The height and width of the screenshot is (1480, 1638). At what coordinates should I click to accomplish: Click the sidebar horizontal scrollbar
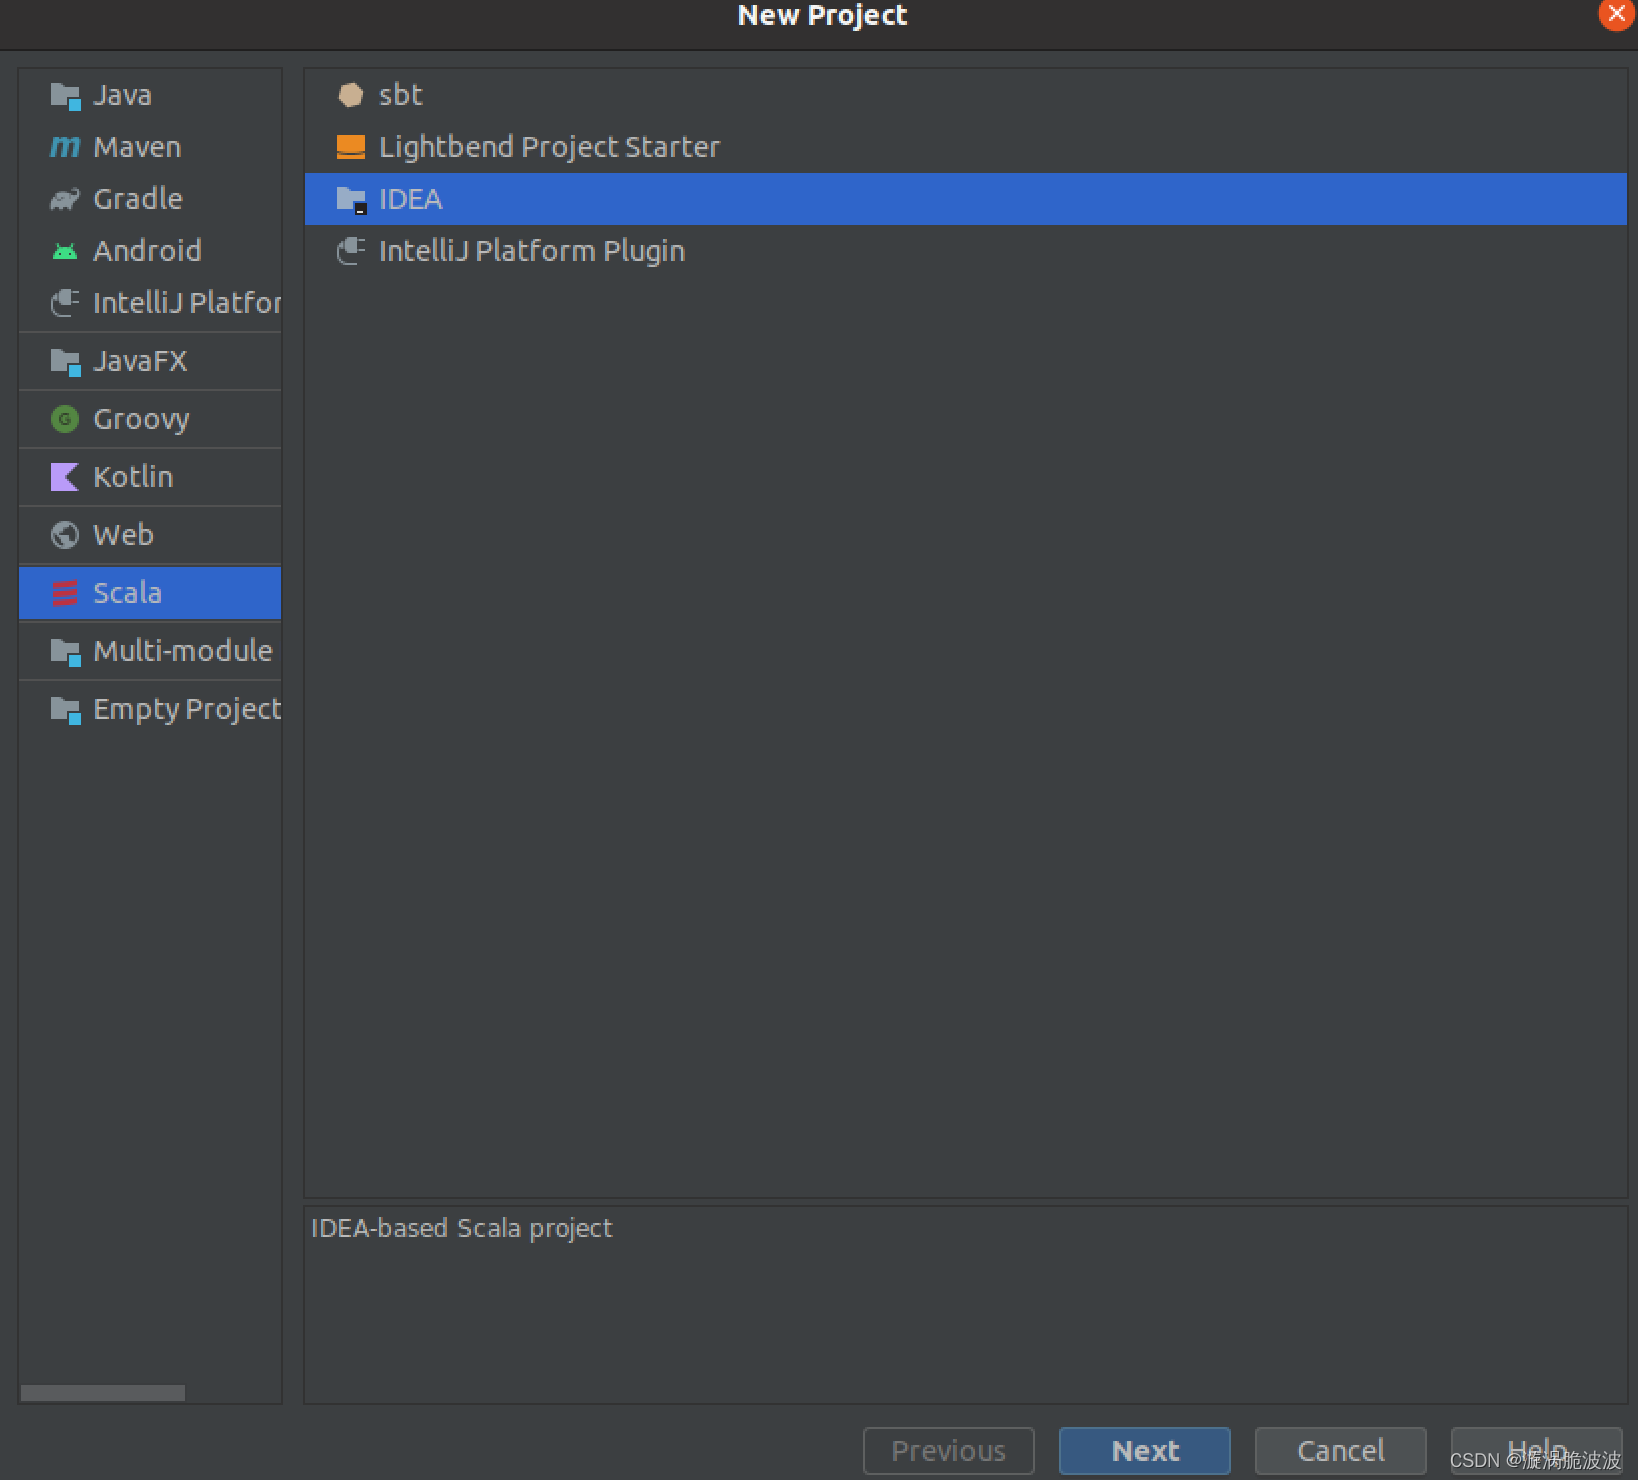point(103,1393)
